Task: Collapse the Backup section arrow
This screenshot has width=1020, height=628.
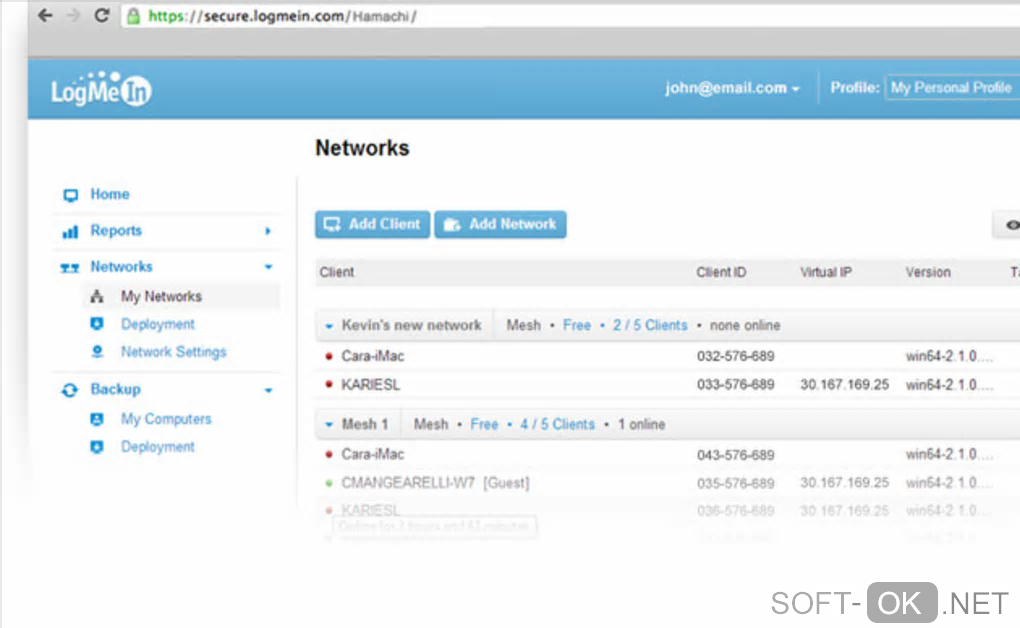Action: 268,390
